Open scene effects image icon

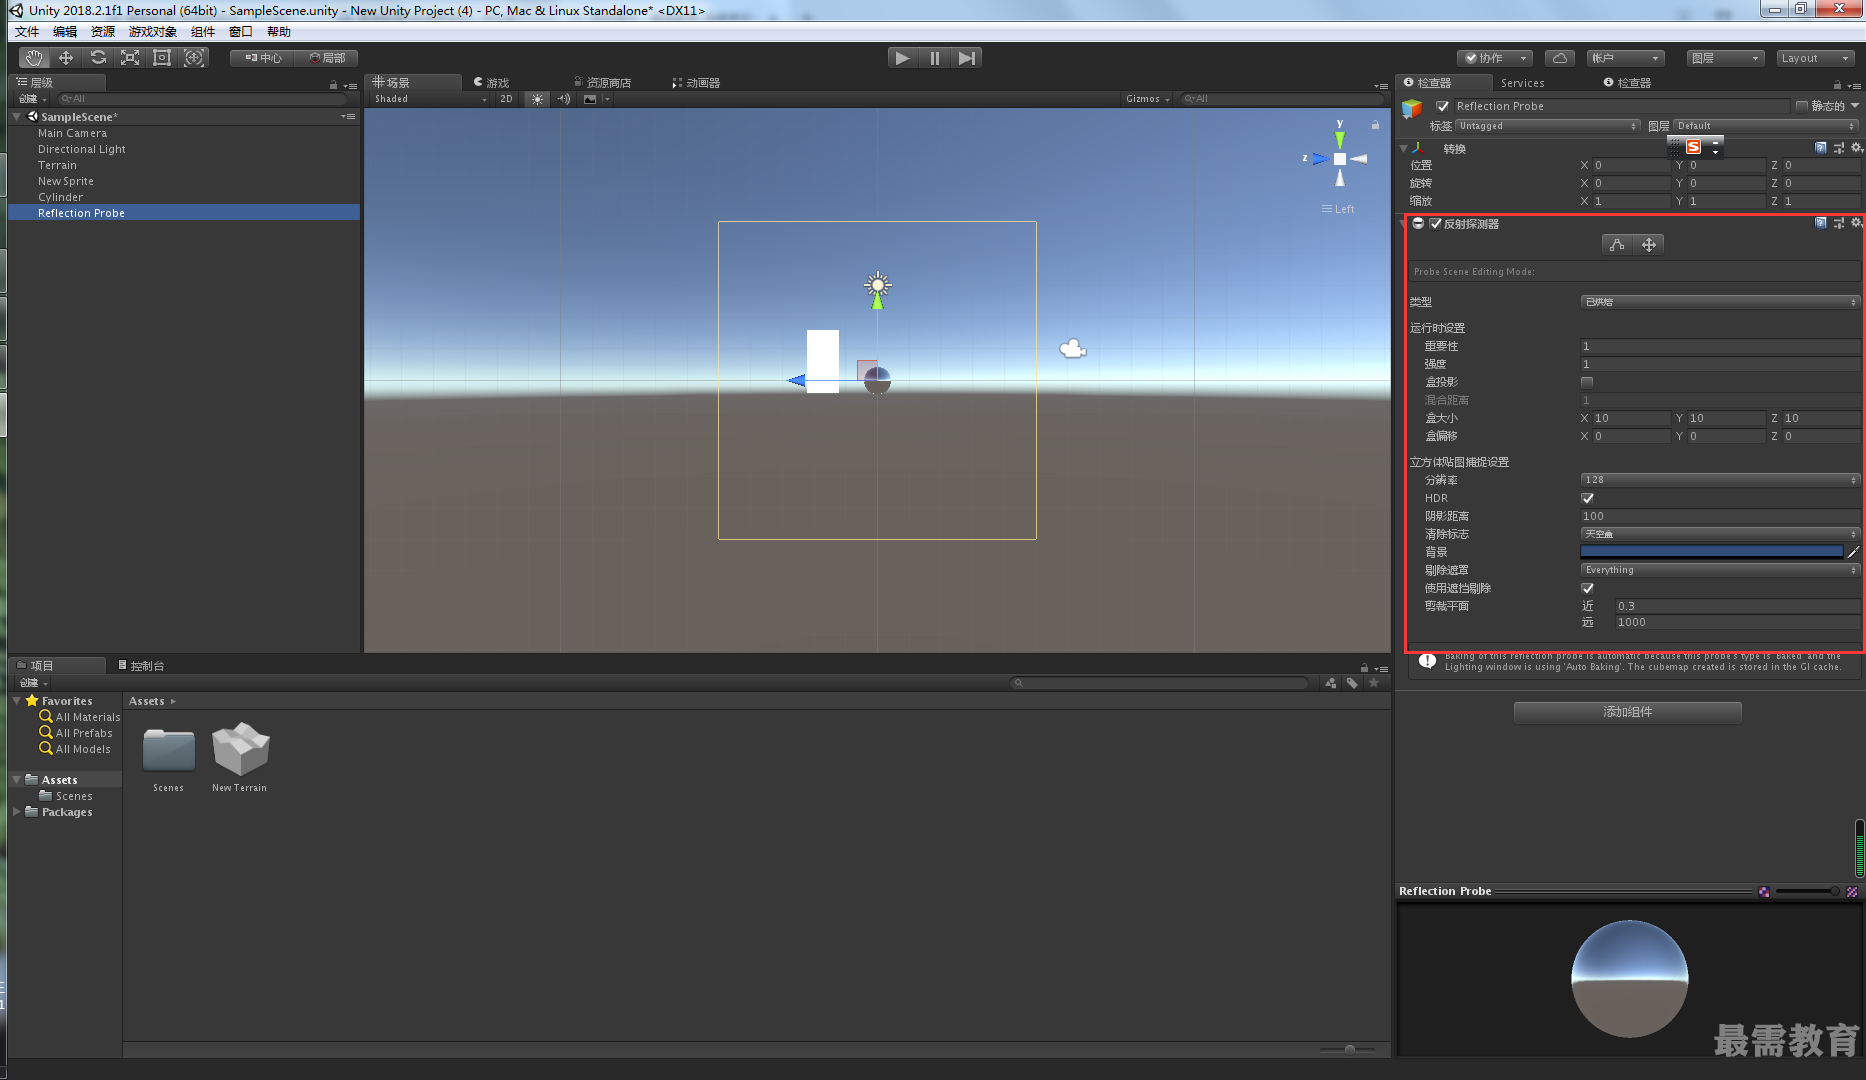pos(590,99)
